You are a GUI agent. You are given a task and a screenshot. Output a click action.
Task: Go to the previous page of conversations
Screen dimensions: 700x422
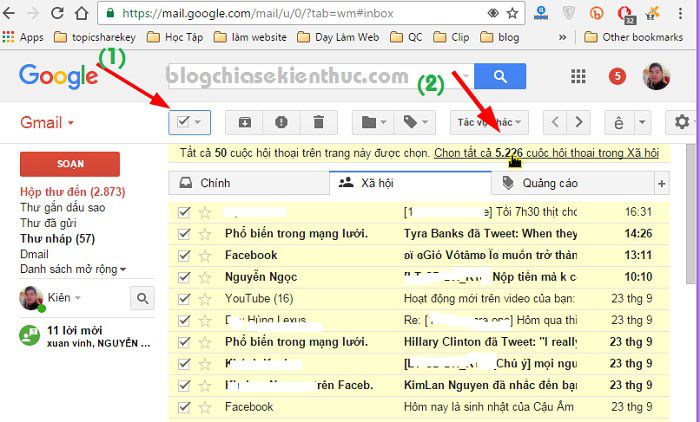click(x=555, y=122)
